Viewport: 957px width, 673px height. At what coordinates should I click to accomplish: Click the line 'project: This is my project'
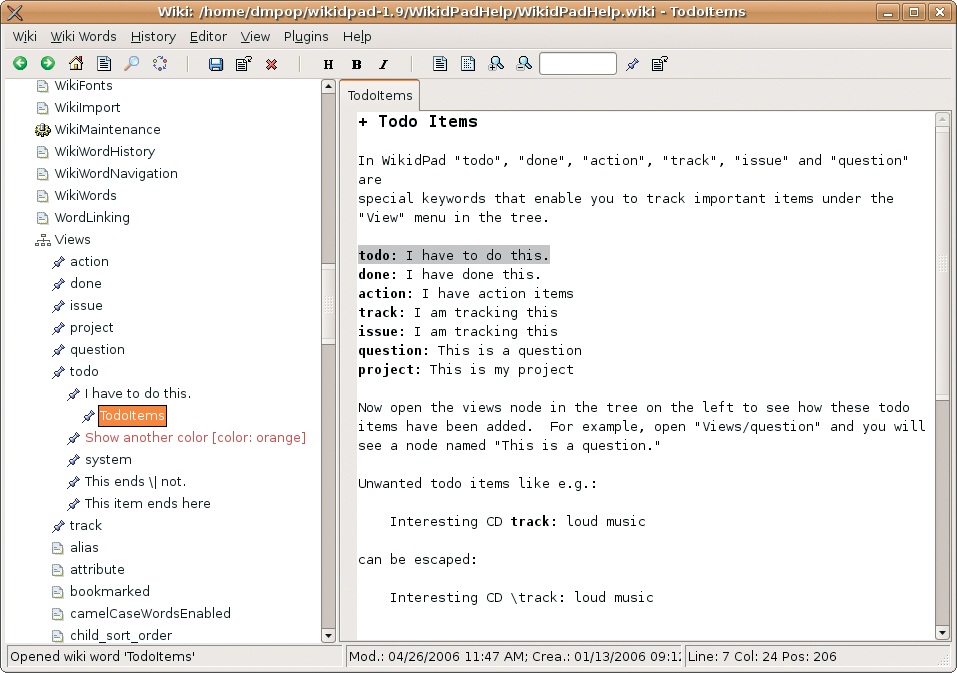[x=466, y=370]
